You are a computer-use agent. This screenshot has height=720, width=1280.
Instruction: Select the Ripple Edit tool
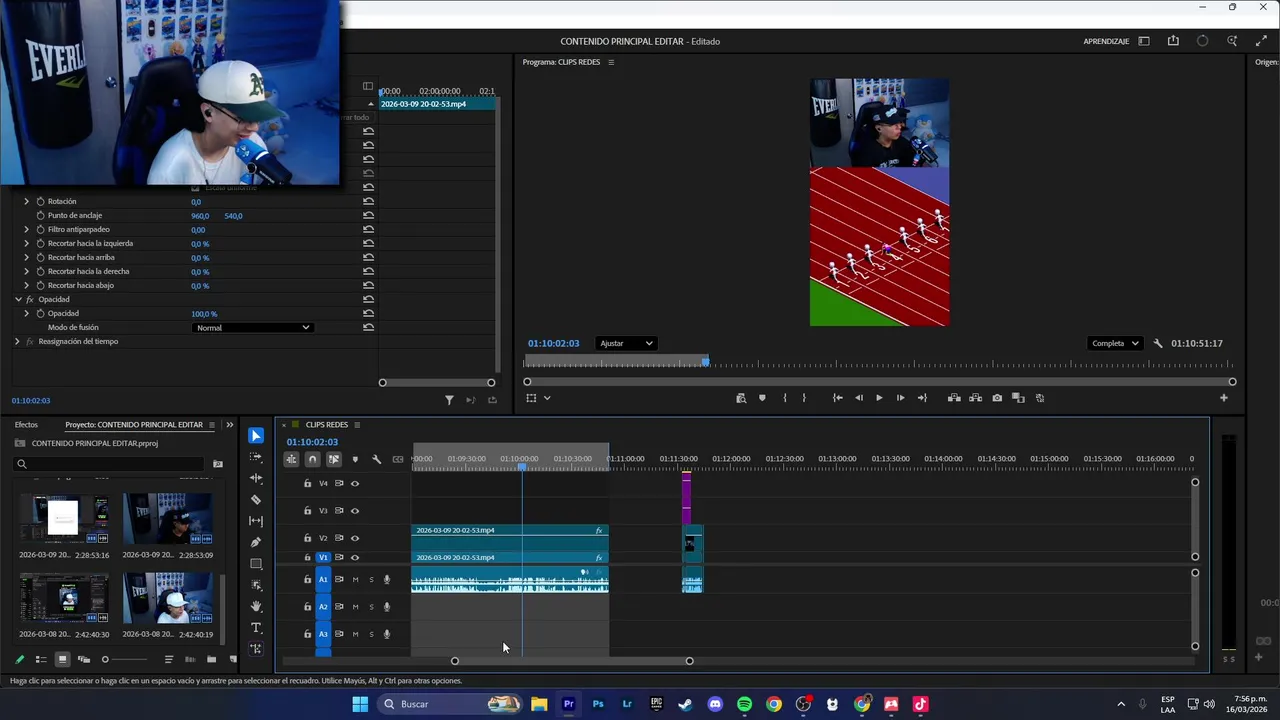coord(256,478)
